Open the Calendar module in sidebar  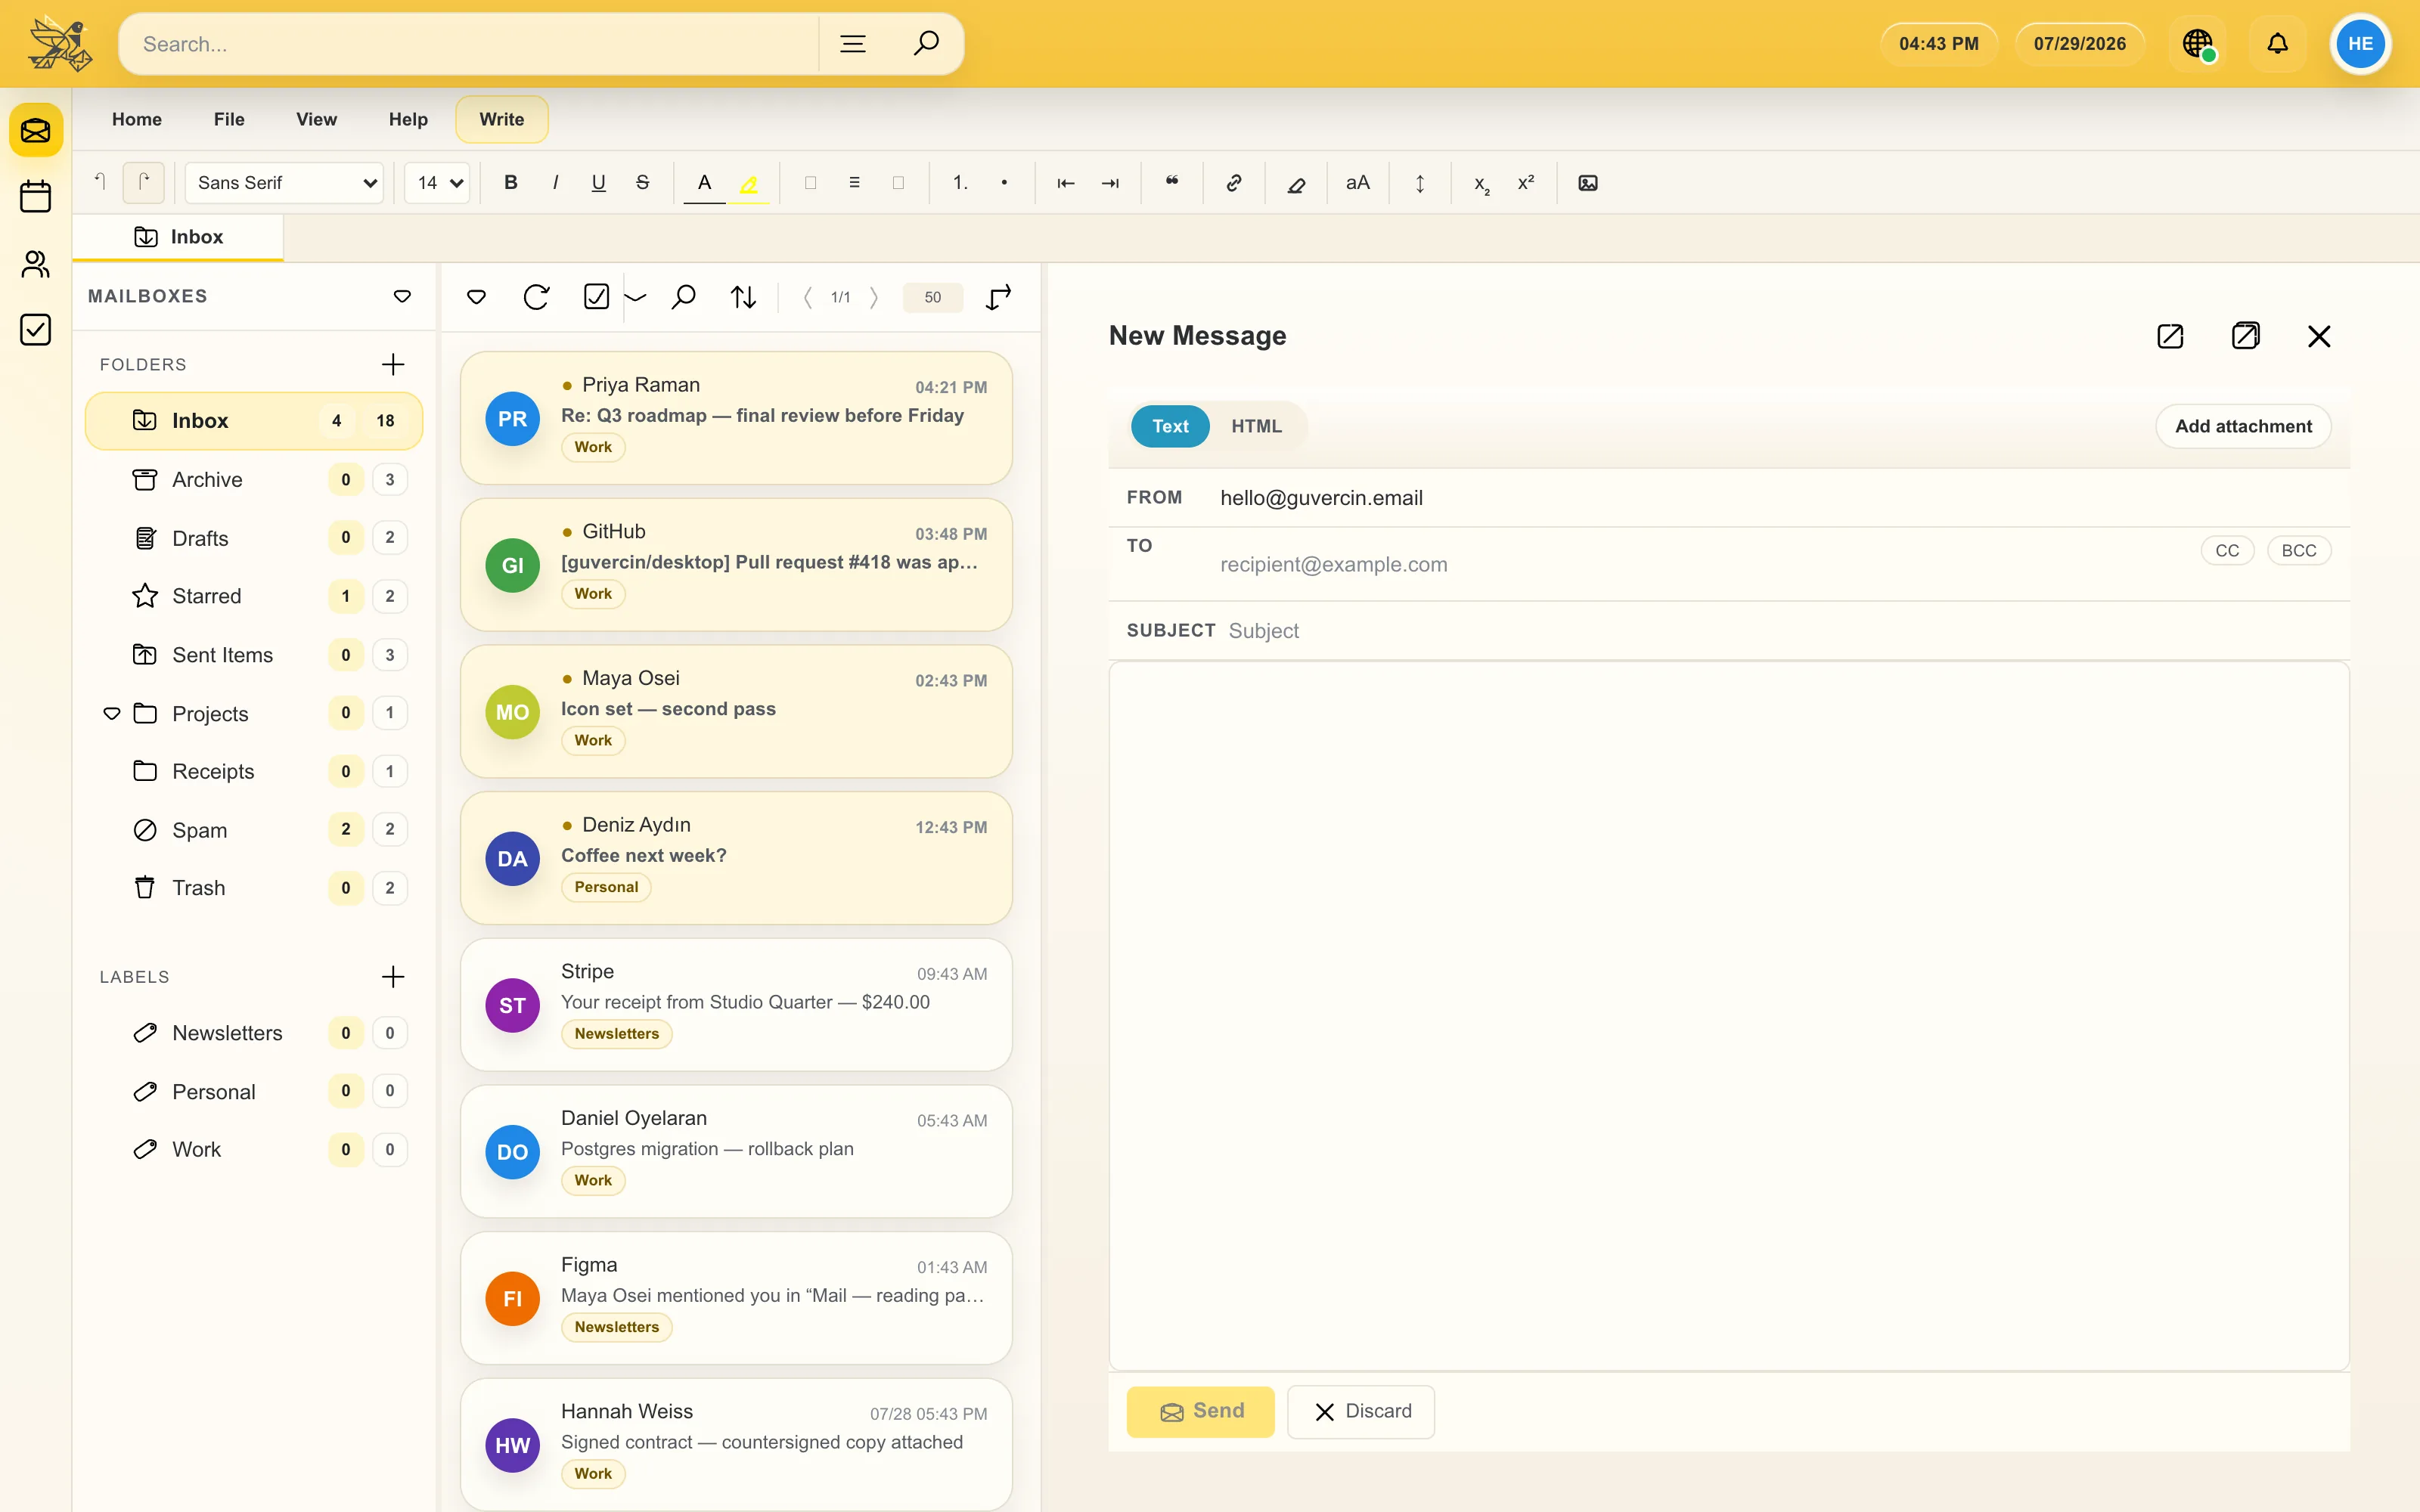(36, 196)
